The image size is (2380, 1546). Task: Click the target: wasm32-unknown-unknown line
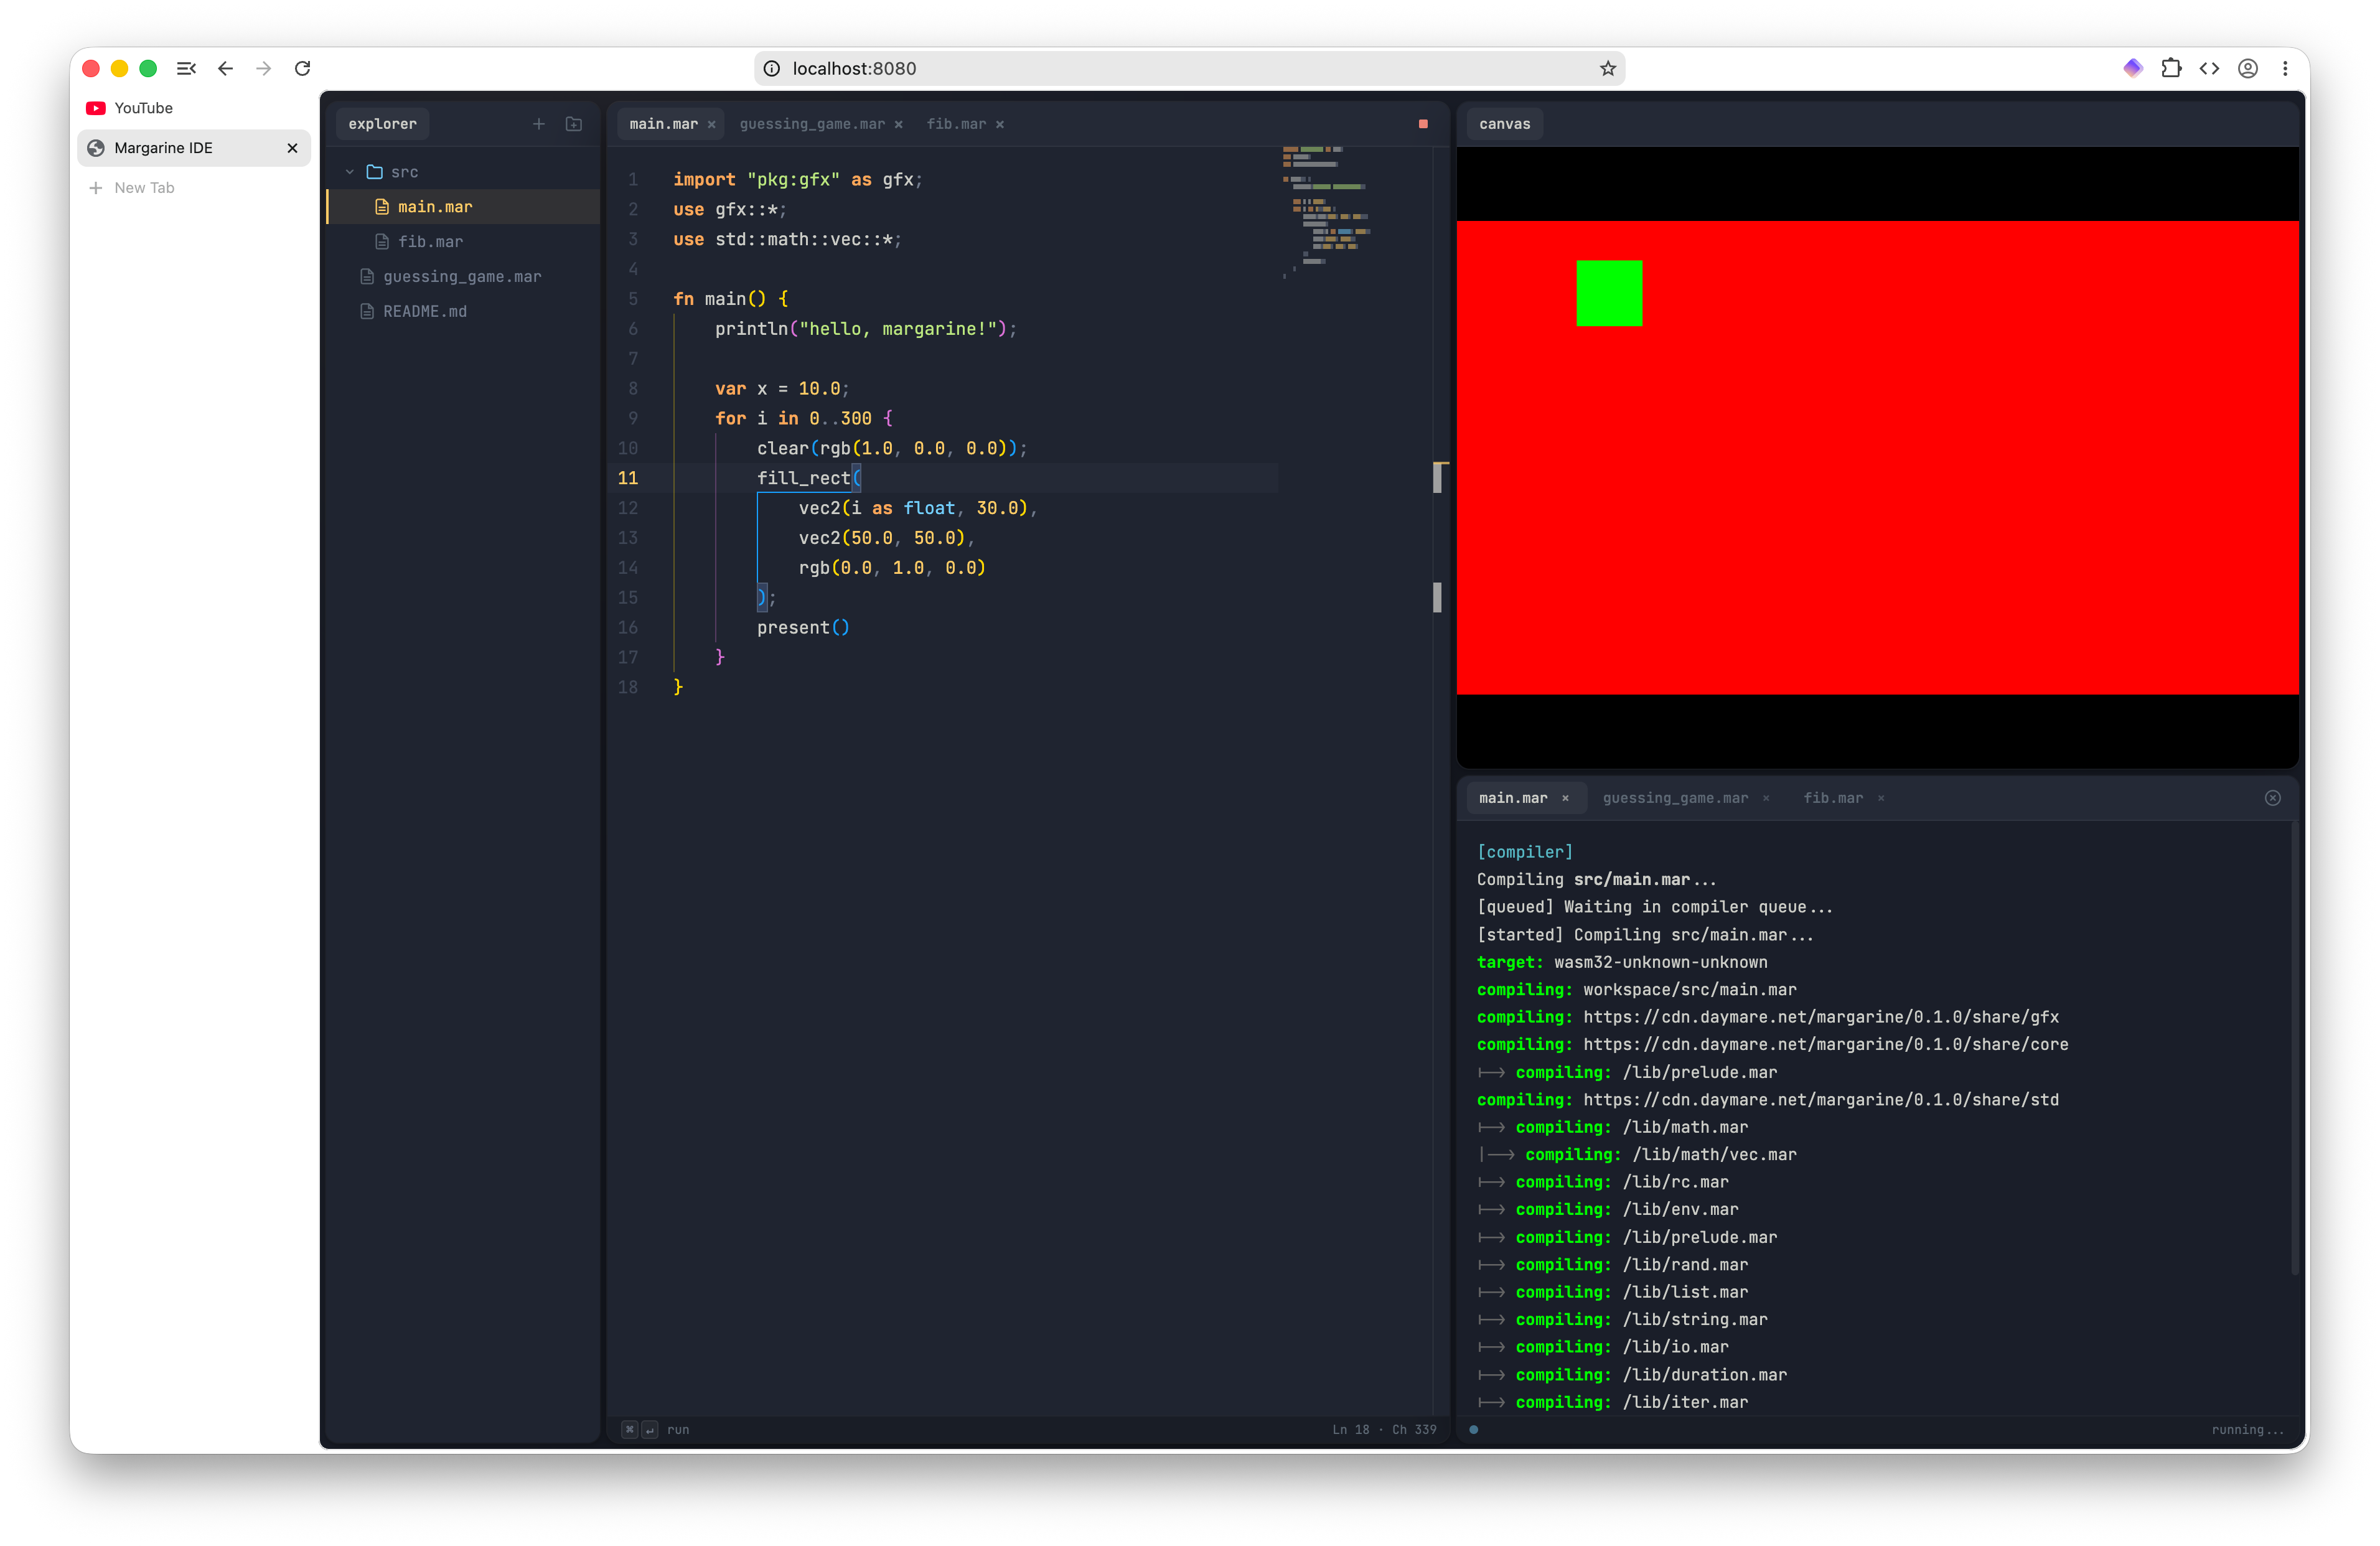pyautogui.click(x=1622, y=962)
